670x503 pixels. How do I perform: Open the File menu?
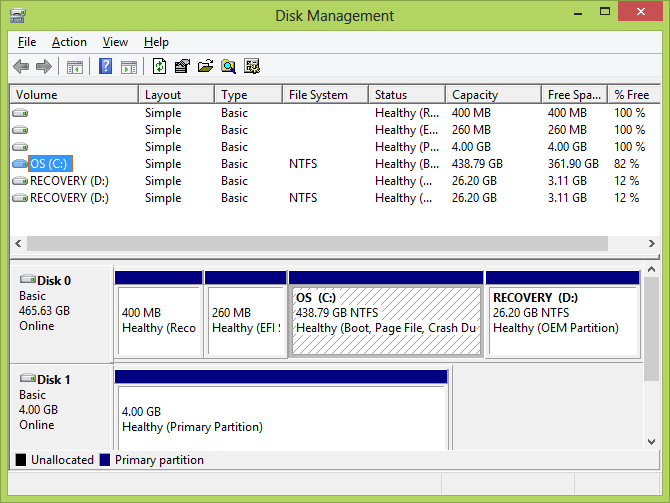(x=27, y=42)
